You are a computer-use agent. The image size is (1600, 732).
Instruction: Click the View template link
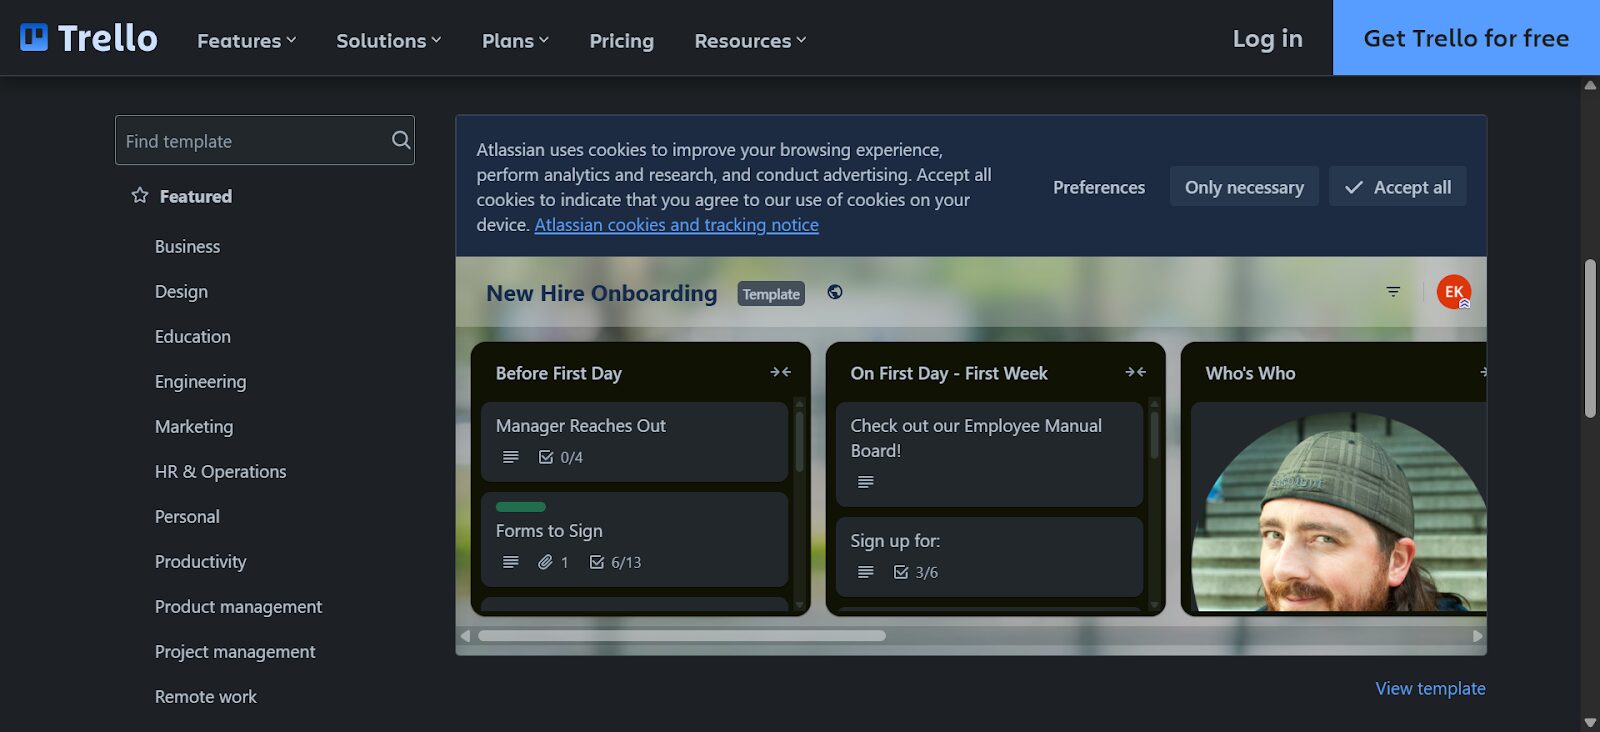click(1430, 688)
